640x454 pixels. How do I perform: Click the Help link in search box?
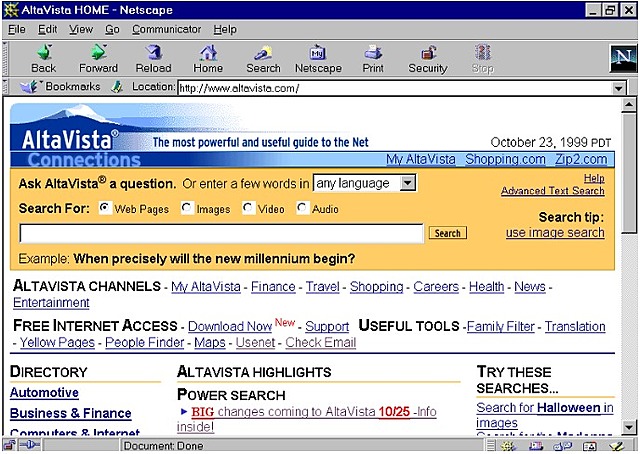[x=594, y=178]
